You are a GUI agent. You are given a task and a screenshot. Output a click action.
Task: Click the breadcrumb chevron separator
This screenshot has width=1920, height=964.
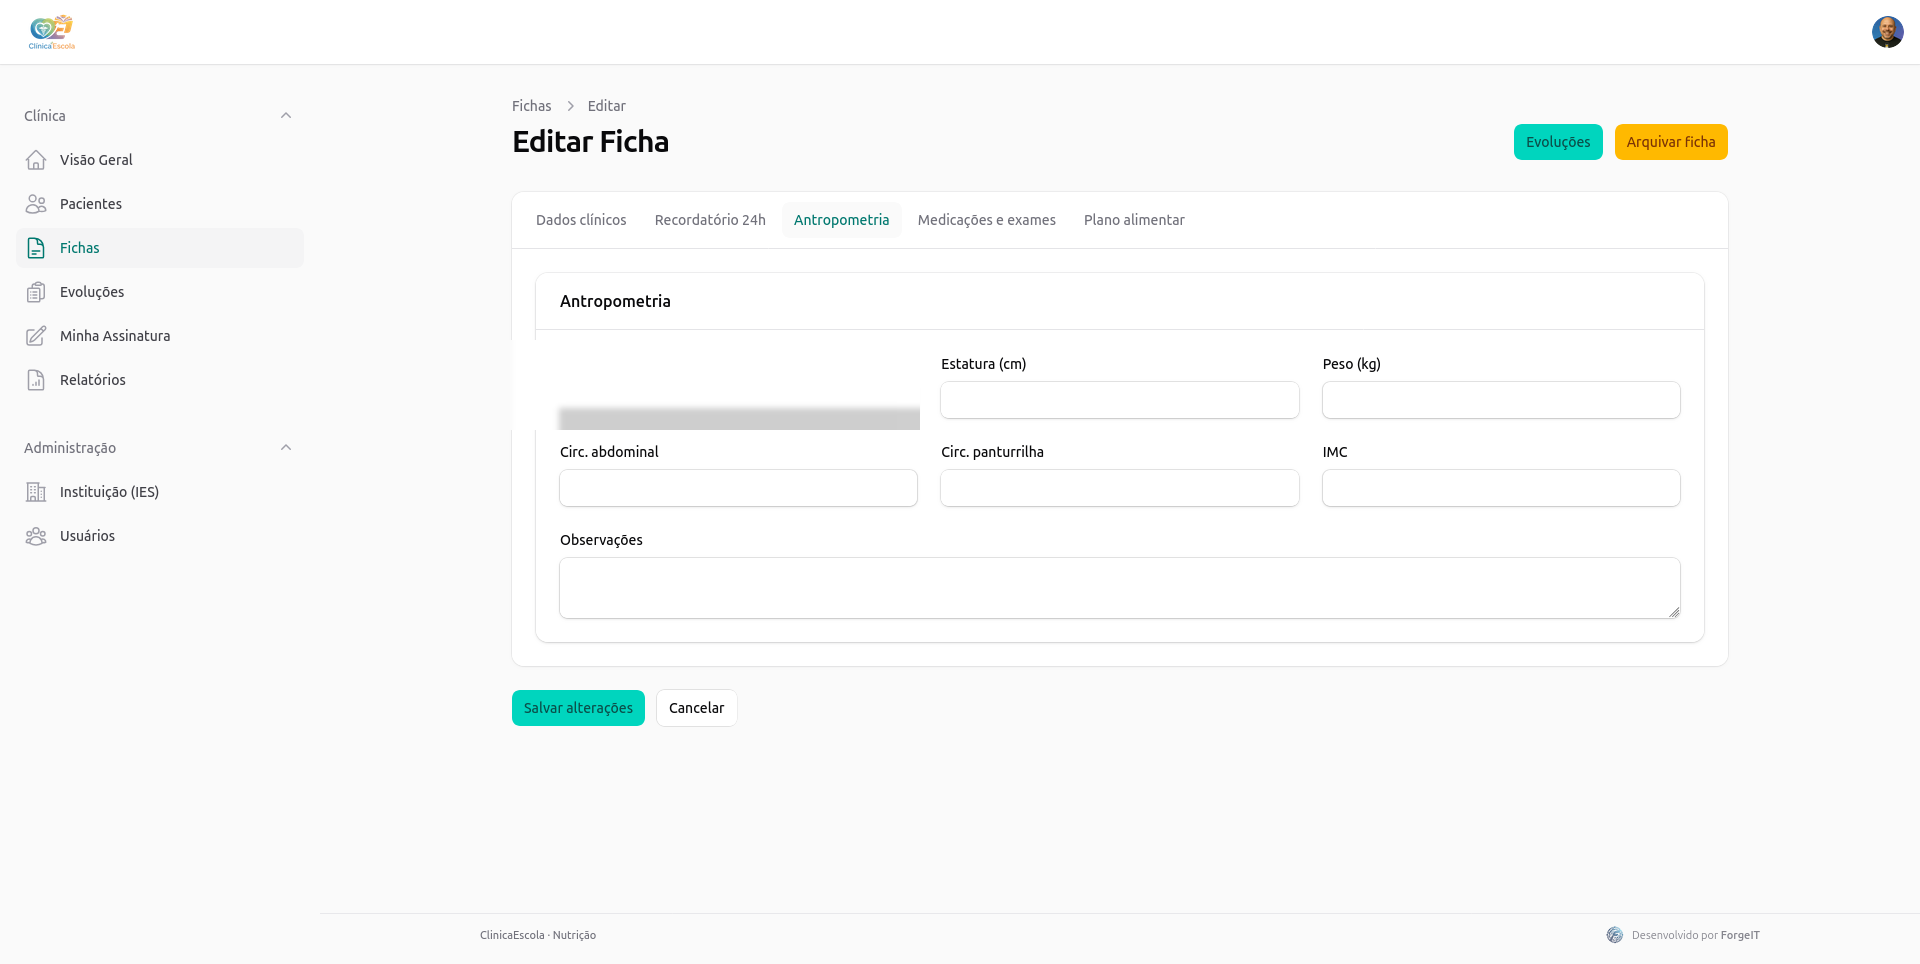coord(570,106)
